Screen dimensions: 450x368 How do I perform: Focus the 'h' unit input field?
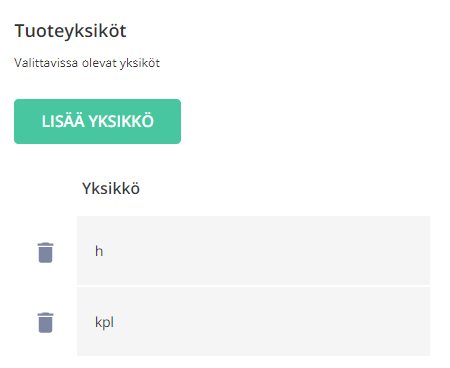tap(253, 251)
